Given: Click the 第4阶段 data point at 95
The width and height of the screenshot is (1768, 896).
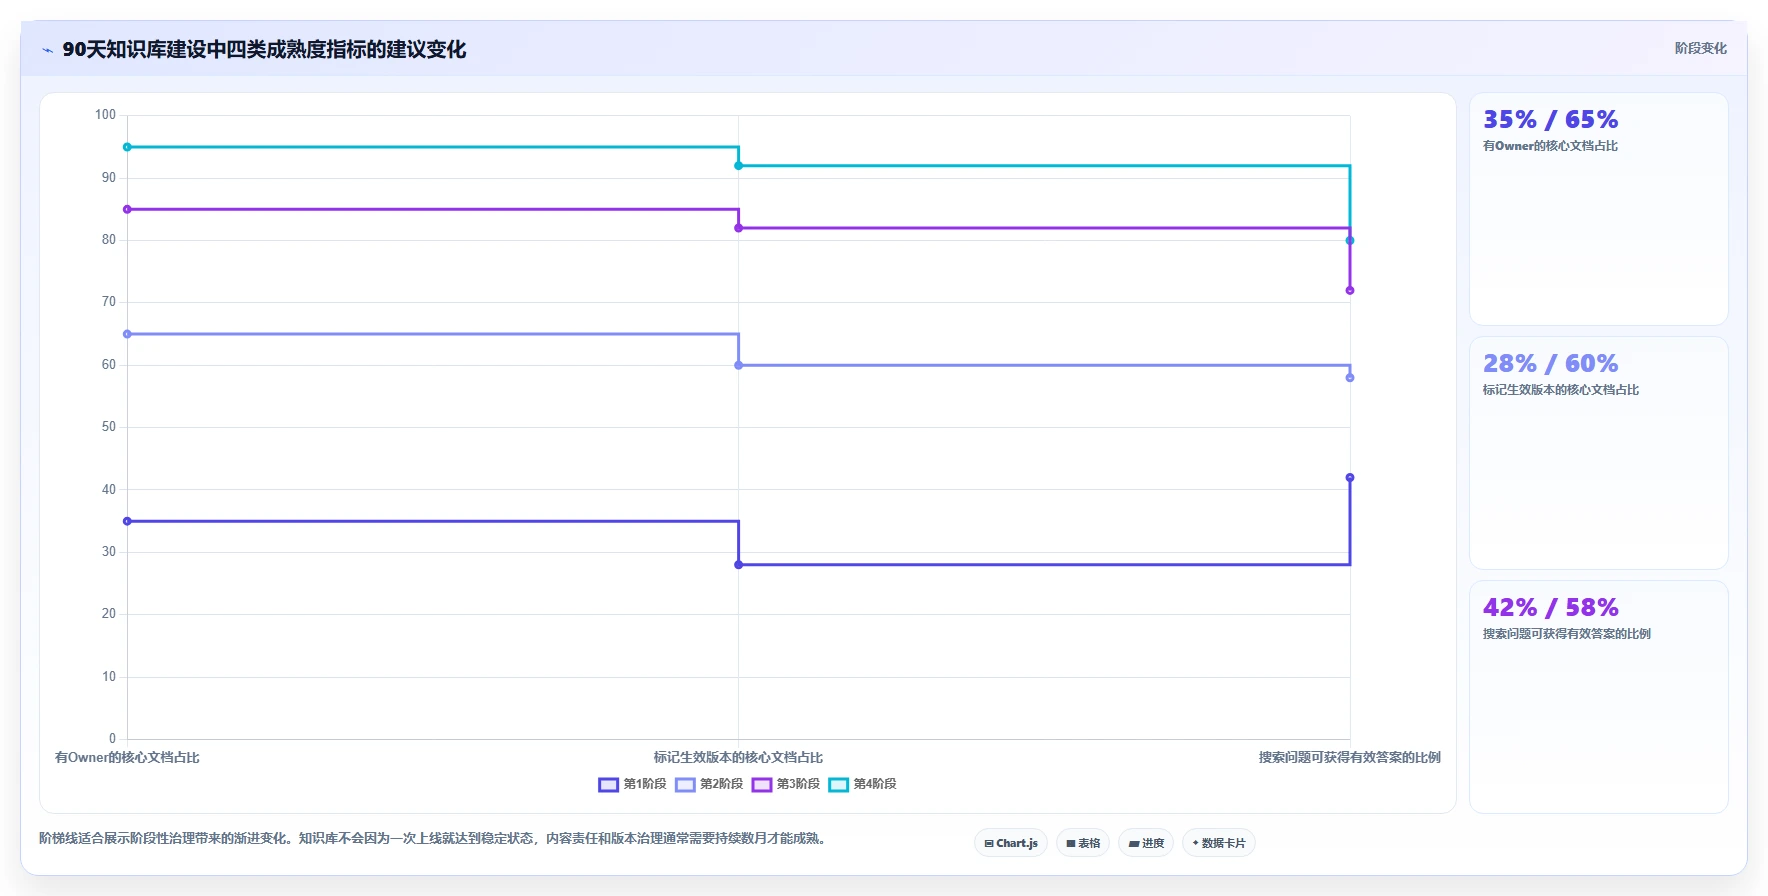Looking at the screenshot, I should tap(127, 147).
